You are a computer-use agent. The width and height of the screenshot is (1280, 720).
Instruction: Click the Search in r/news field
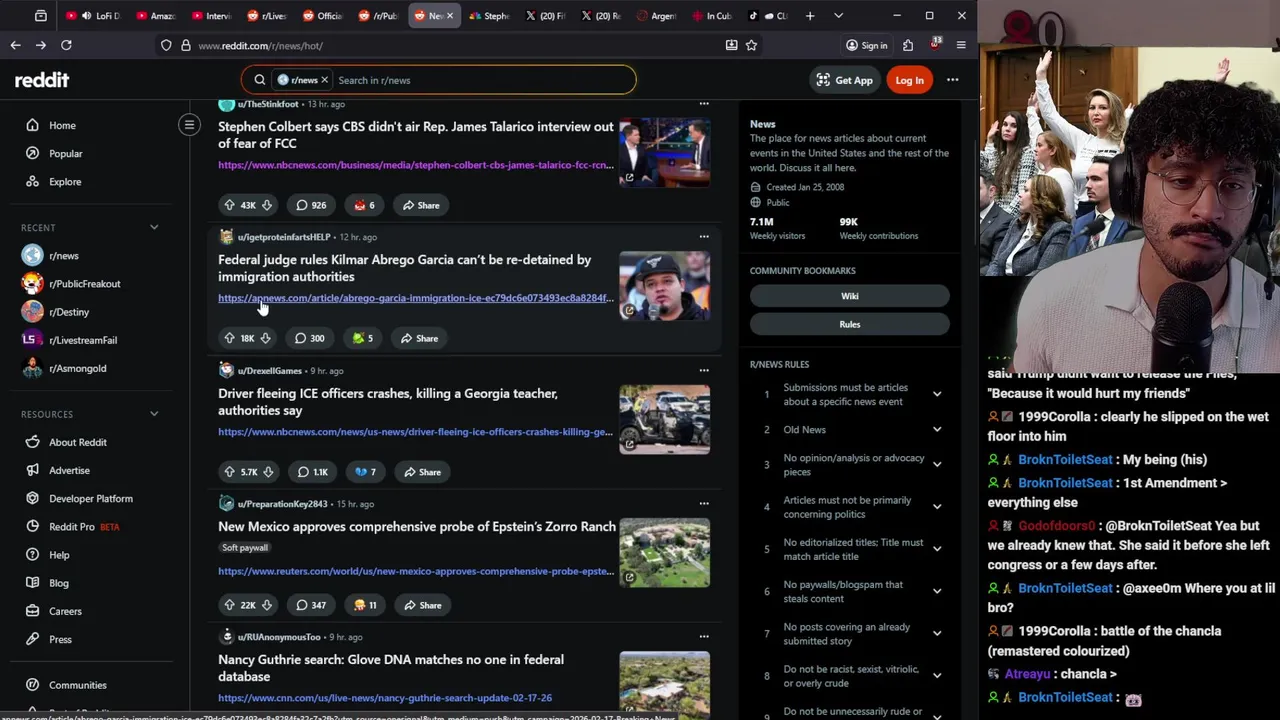[480, 80]
